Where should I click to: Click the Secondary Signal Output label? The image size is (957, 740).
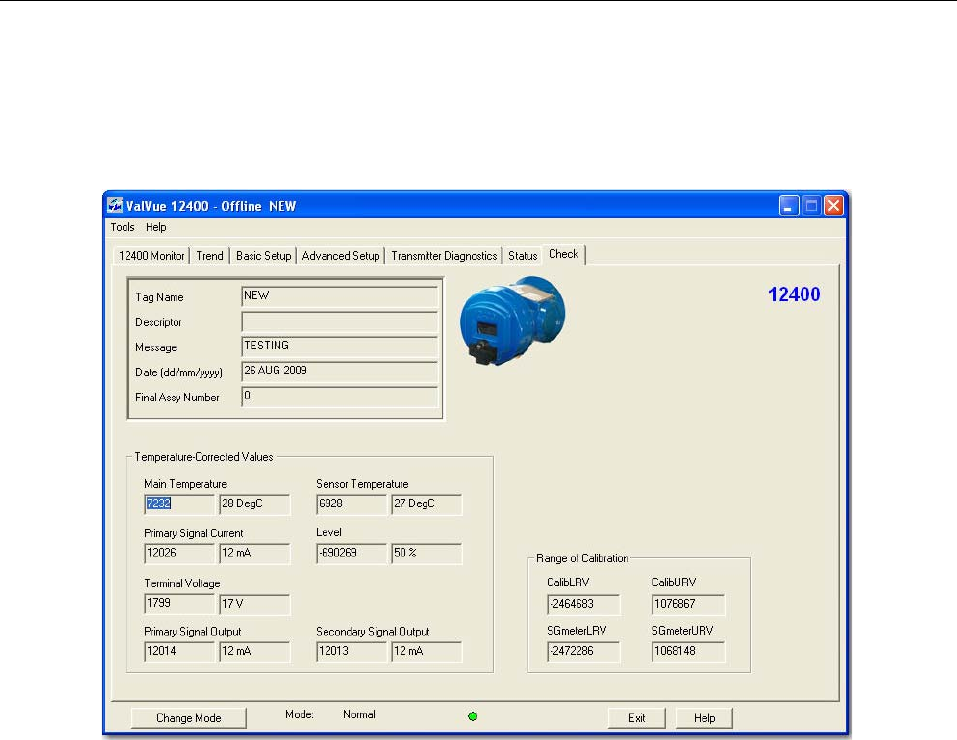coord(372,632)
